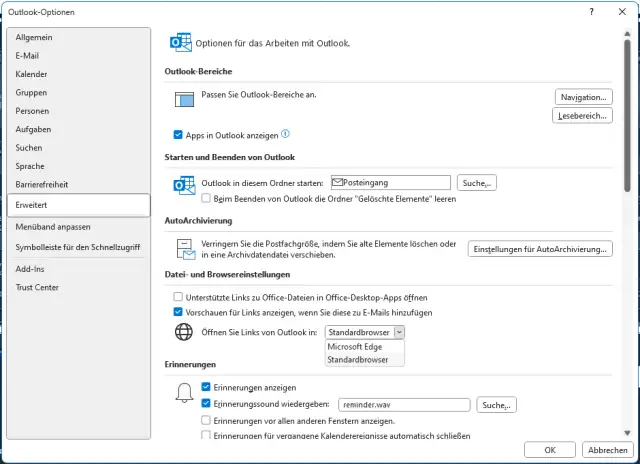Click the Outlook options header icon
Screen dimensions: 640x464
pos(181,43)
